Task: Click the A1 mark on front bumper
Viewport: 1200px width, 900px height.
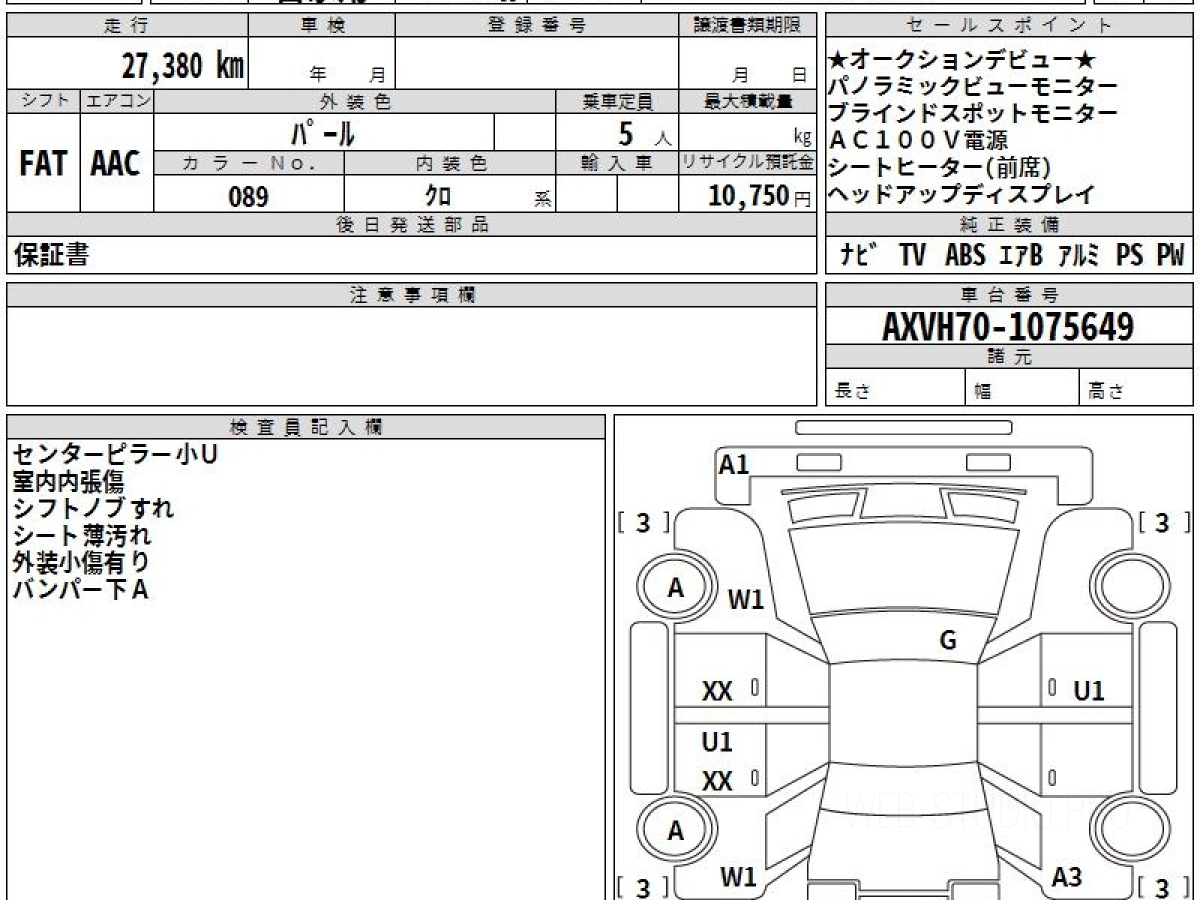Action: pos(734,464)
